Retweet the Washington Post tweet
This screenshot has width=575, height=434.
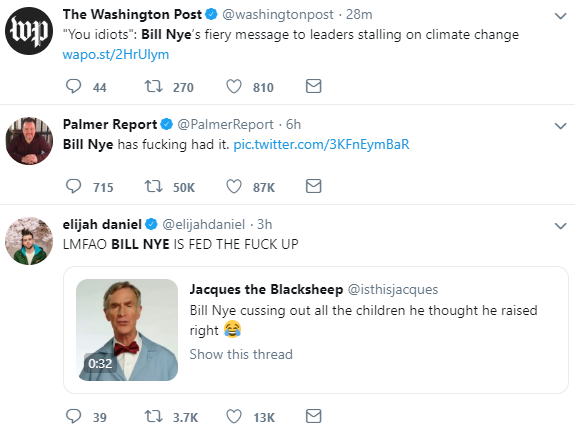153,87
